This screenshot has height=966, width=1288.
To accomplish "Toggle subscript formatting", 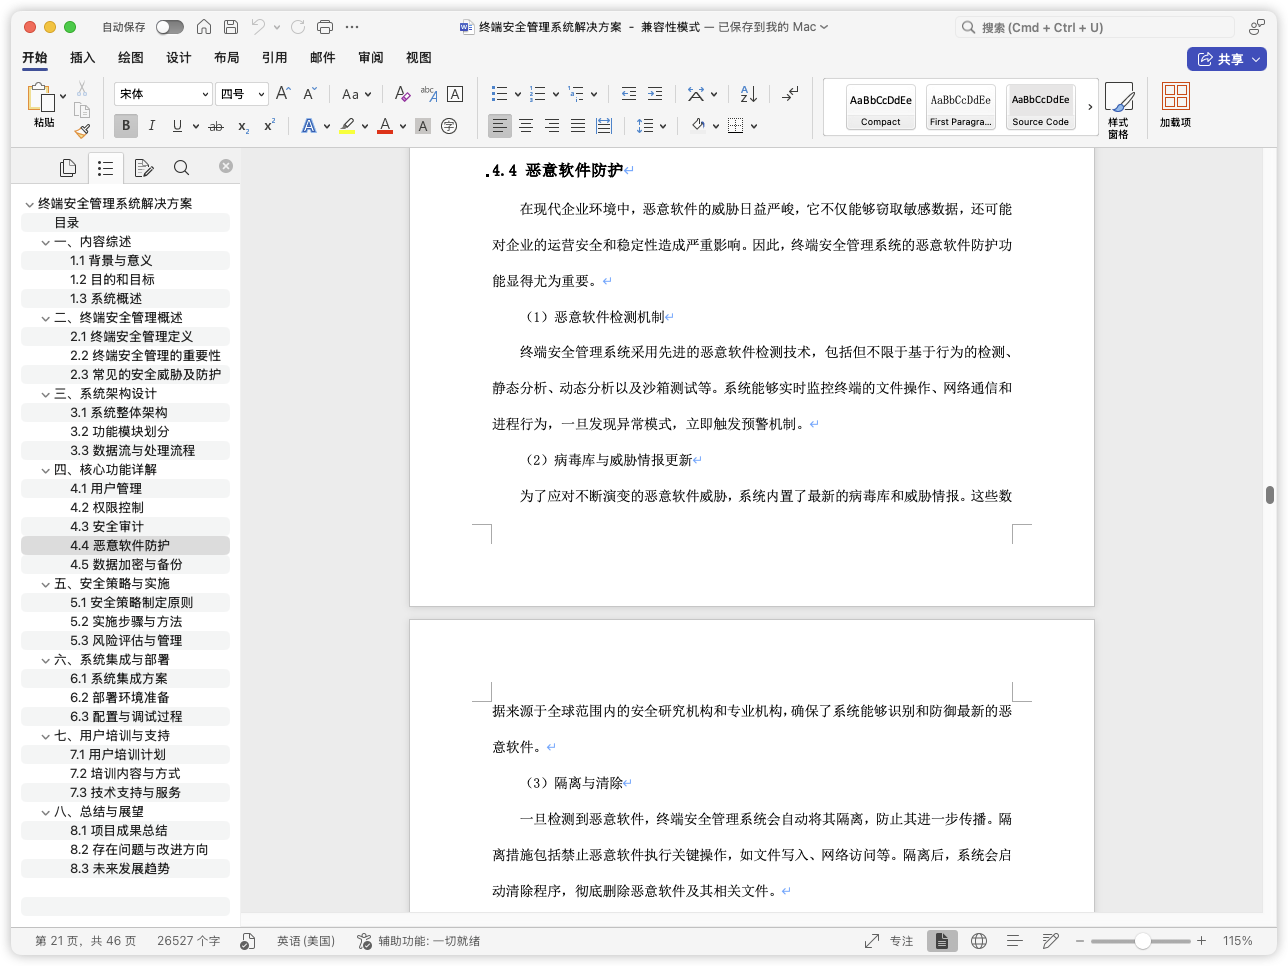I will tap(241, 125).
